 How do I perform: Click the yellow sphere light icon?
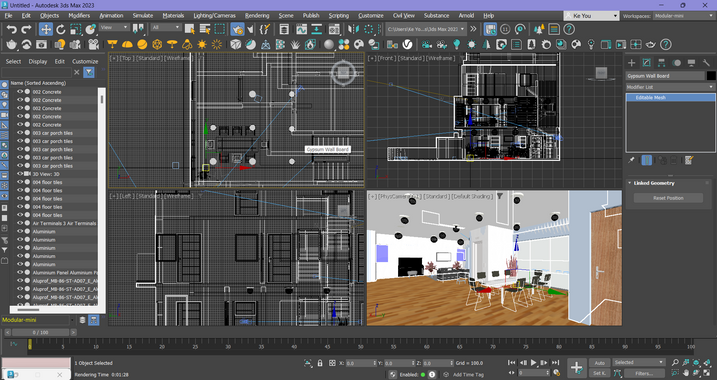tap(142, 44)
